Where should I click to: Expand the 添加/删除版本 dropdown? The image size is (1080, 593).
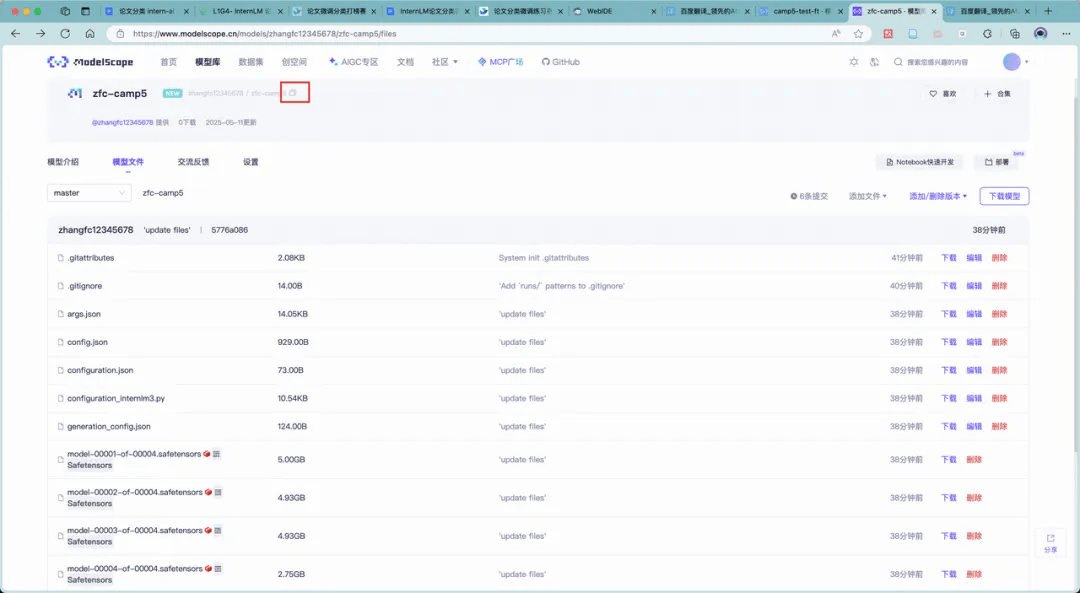pos(938,196)
